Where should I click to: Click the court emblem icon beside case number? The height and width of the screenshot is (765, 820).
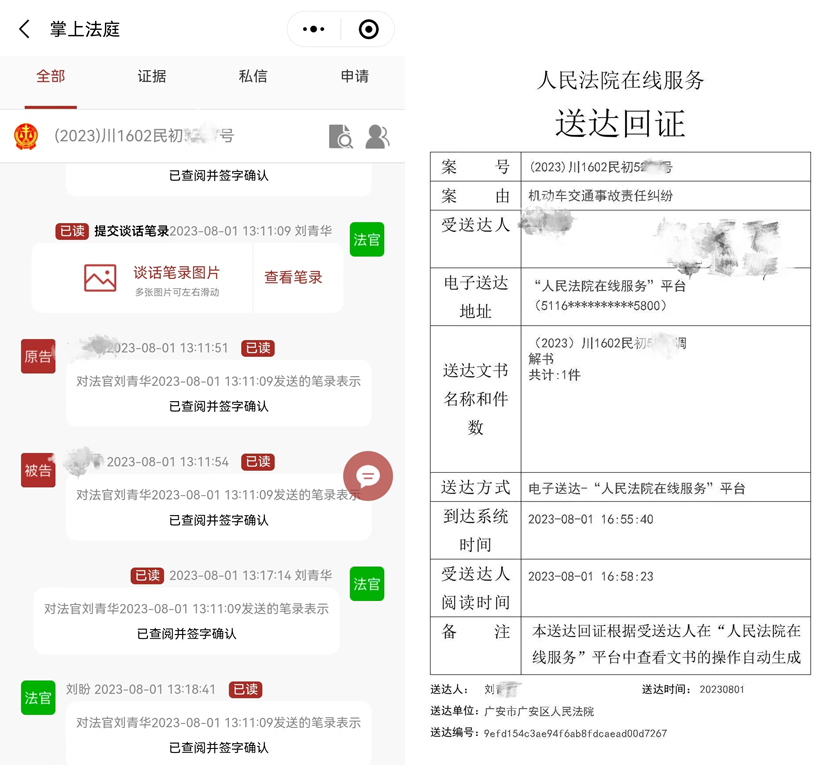26,136
